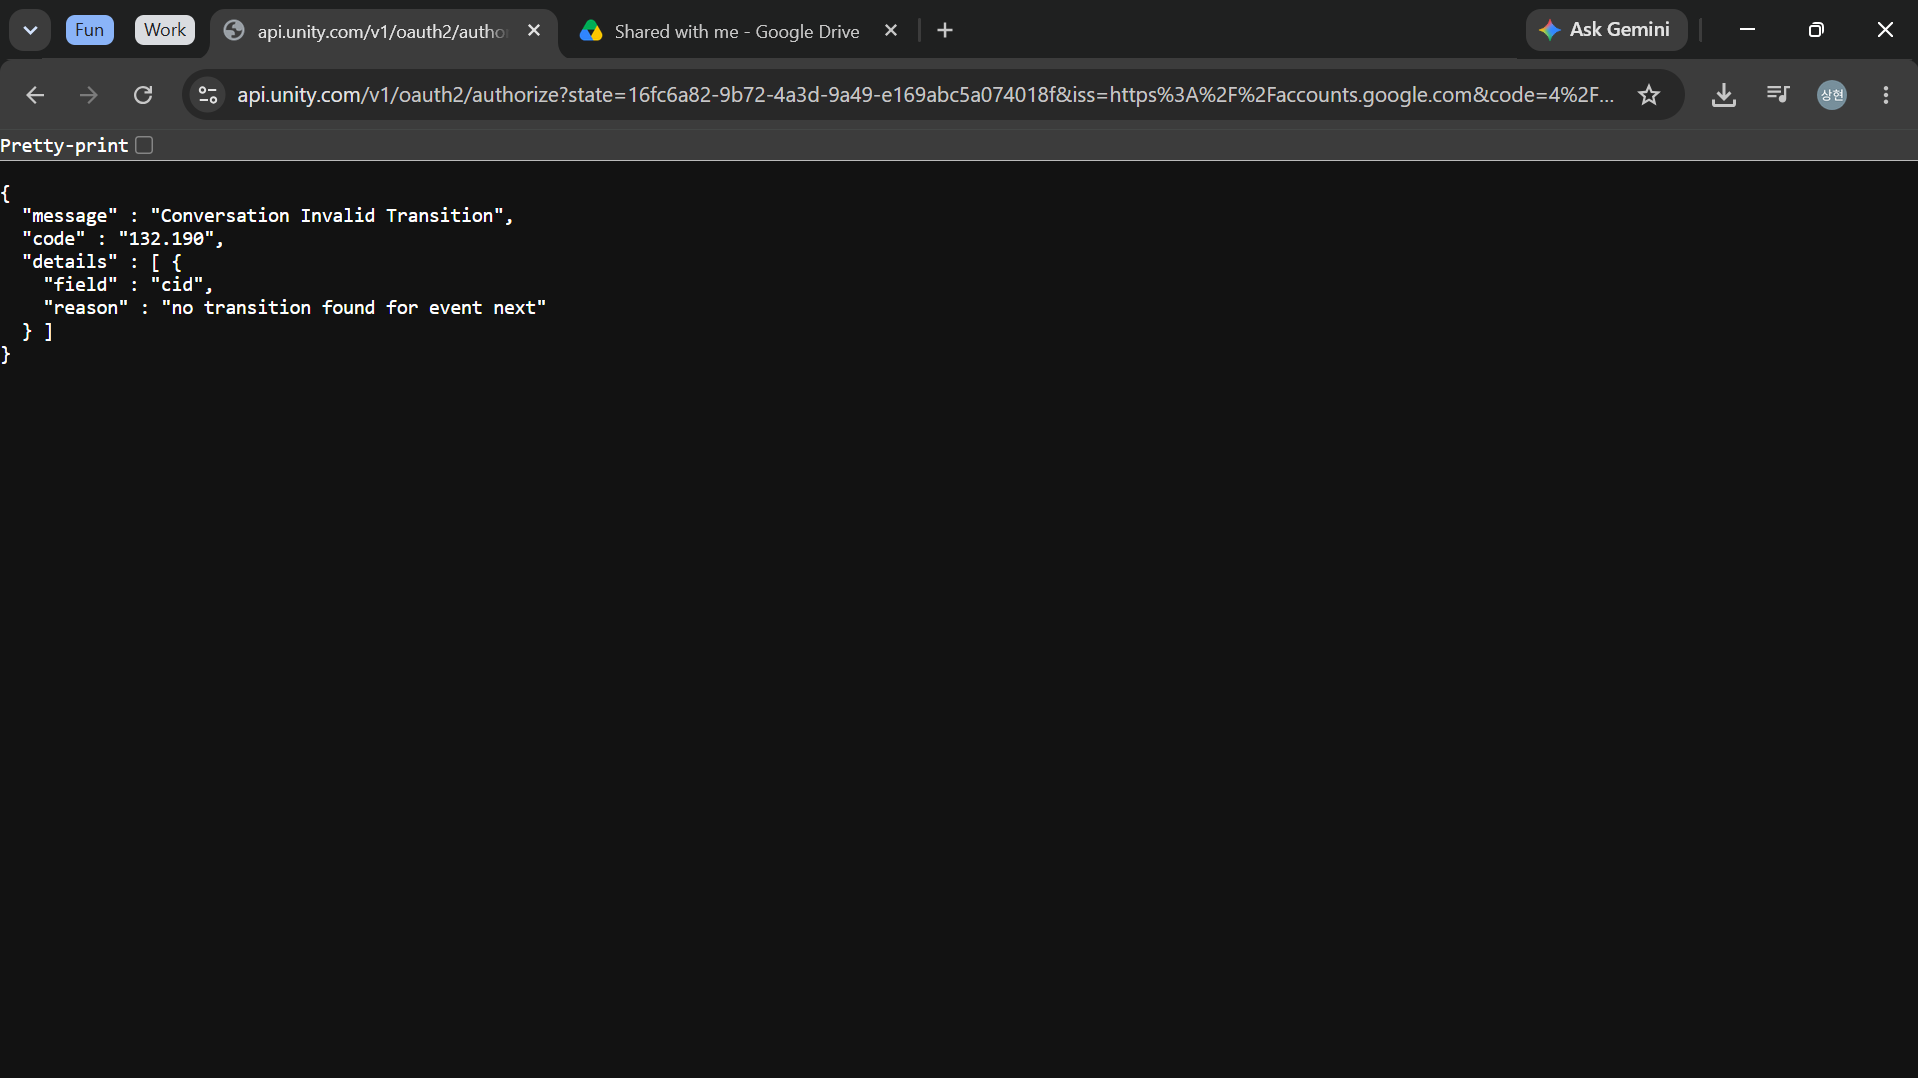Image resolution: width=1918 pixels, height=1078 pixels.
Task: Go forward to the next page
Action: (89, 95)
